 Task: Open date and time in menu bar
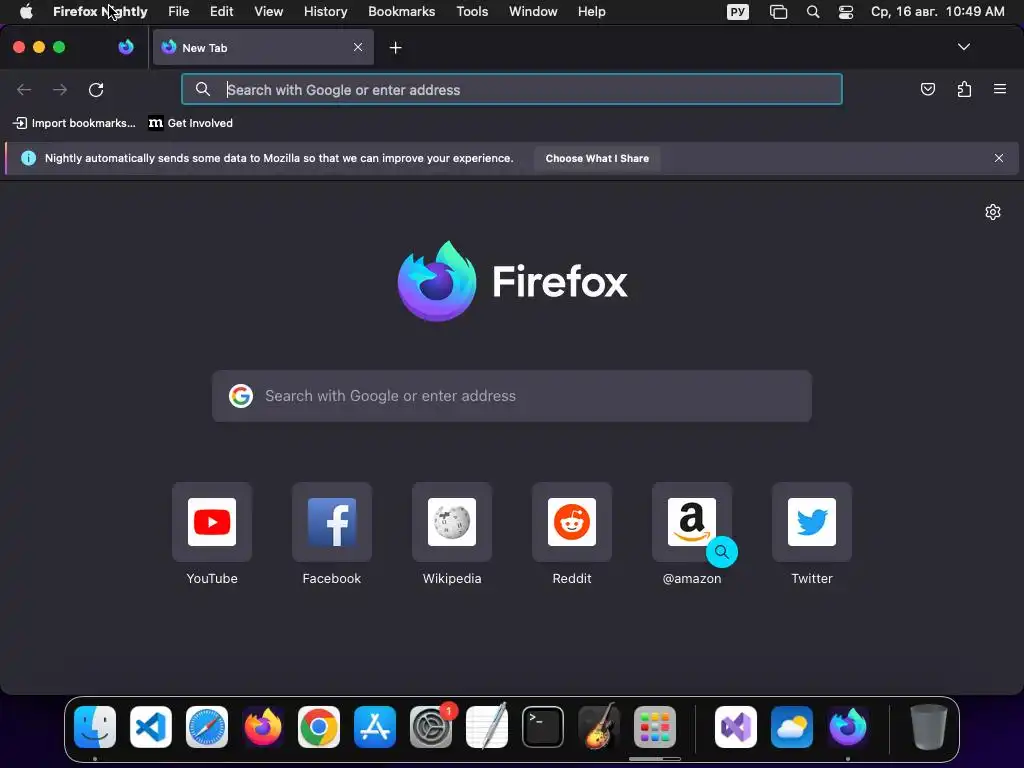pyautogui.click(x=938, y=12)
